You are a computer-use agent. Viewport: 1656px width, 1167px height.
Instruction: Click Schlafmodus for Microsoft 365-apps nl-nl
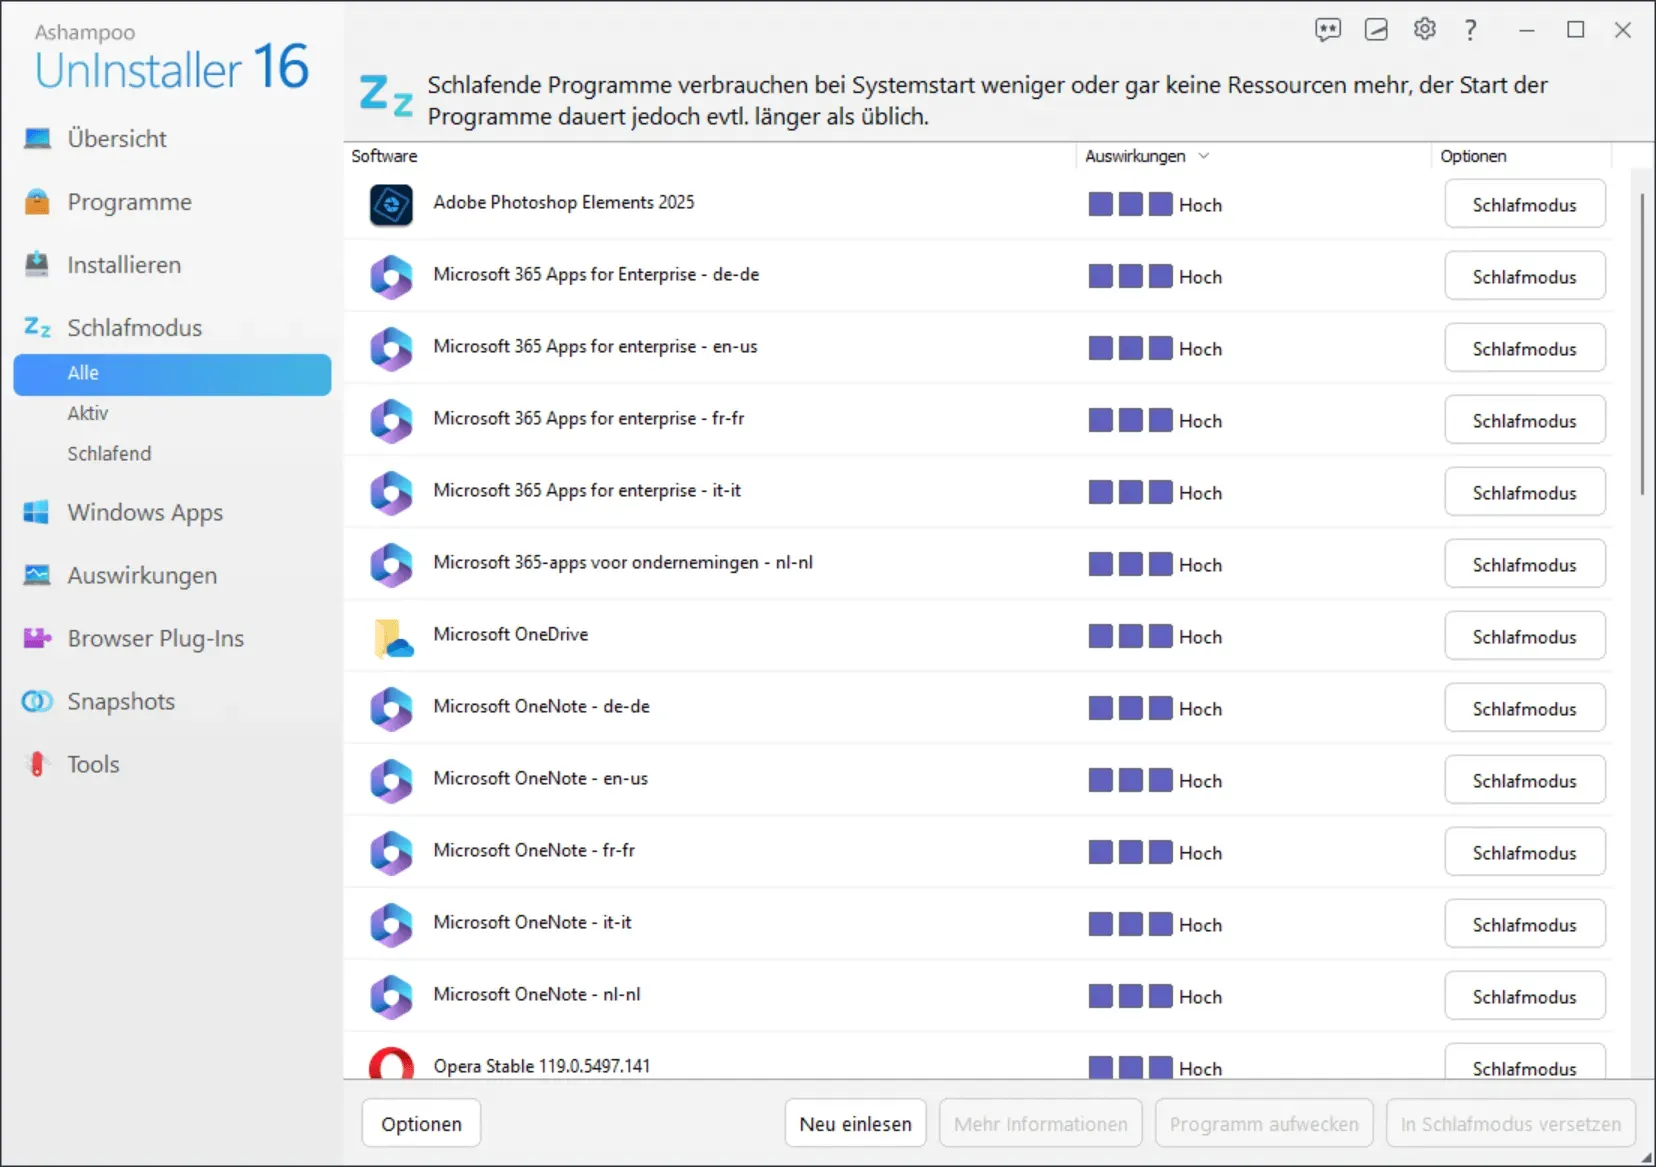click(x=1525, y=565)
